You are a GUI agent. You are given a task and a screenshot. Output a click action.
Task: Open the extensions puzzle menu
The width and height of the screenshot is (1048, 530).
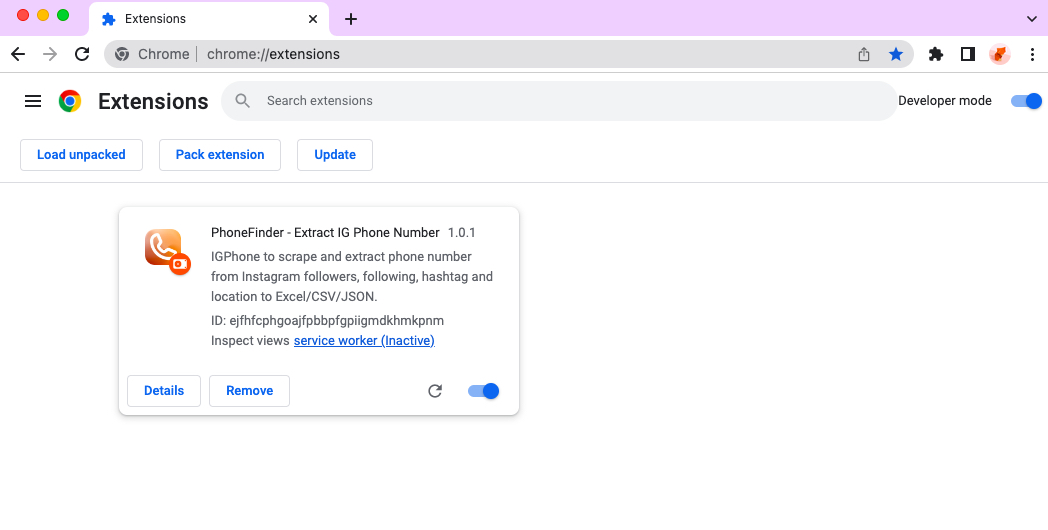(x=936, y=54)
